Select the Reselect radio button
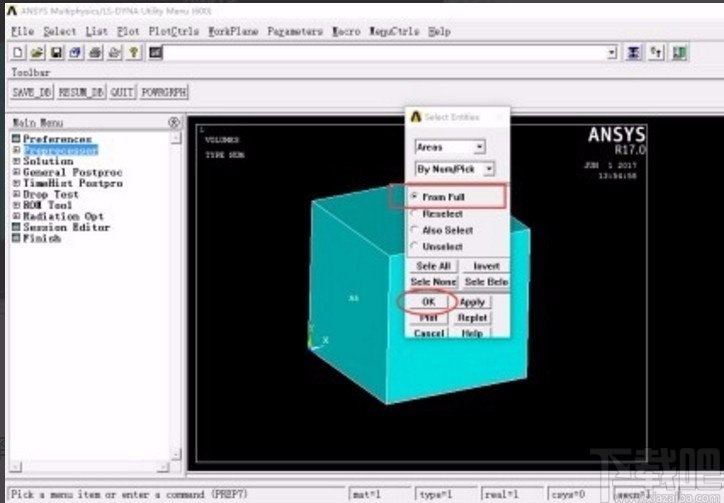Viewport: 724px width, 503px height. pyautogui.click(x=414, y=213)
